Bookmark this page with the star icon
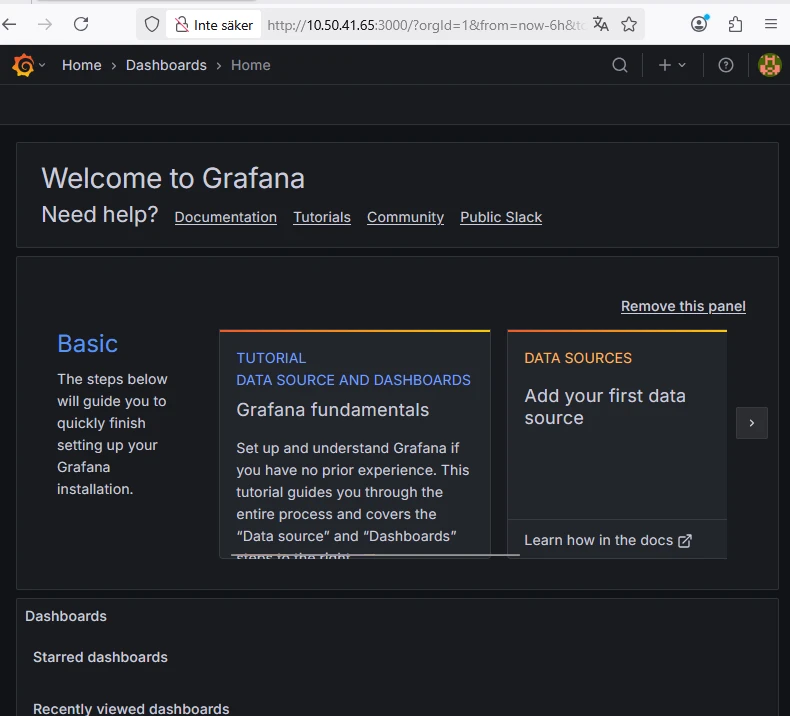This screenshot has height=716, width=790. click(x=629, y=24)
